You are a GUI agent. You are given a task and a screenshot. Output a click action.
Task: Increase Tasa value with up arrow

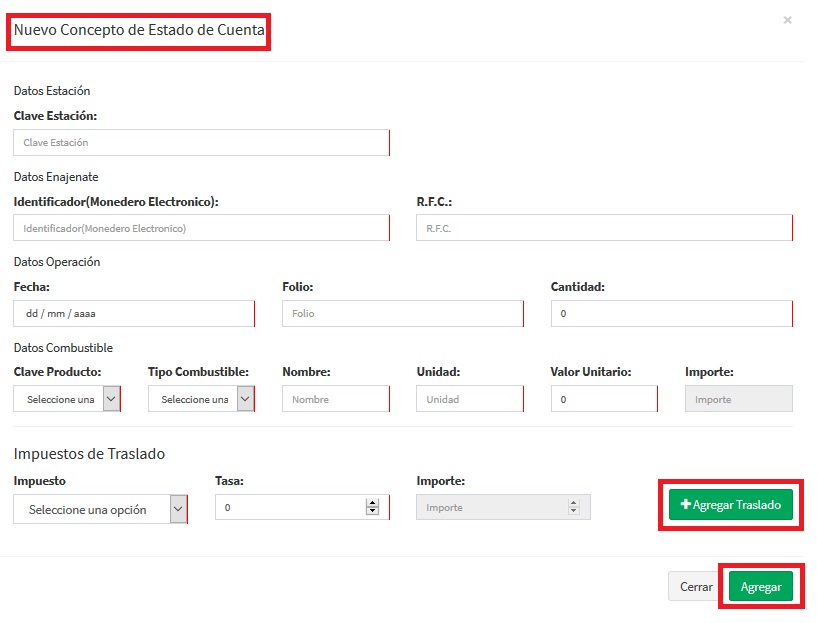pos(372,503)
